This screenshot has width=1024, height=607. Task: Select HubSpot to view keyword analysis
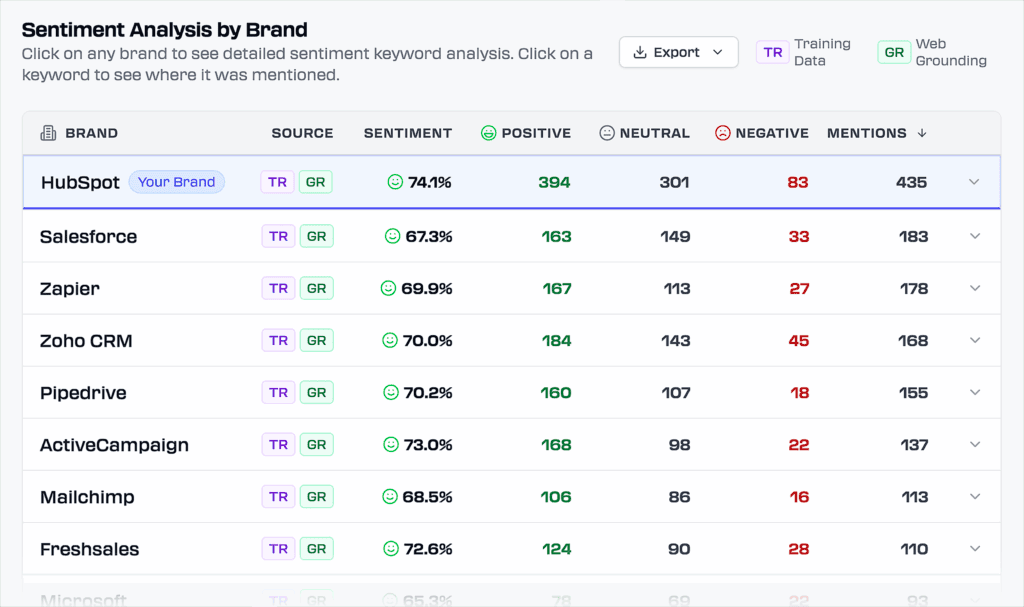point(80,182)
